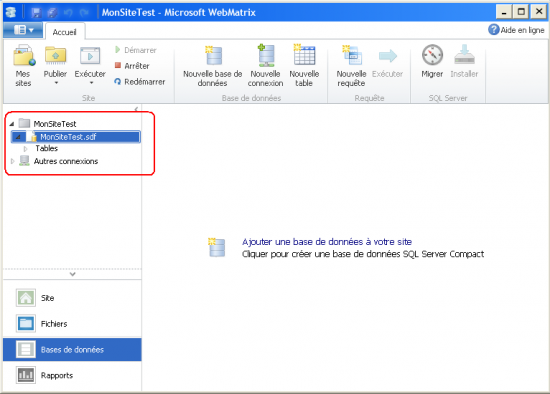
Task: Click the Publier ribbon icon
Action: pyautogui.click(x=55, y=56)
